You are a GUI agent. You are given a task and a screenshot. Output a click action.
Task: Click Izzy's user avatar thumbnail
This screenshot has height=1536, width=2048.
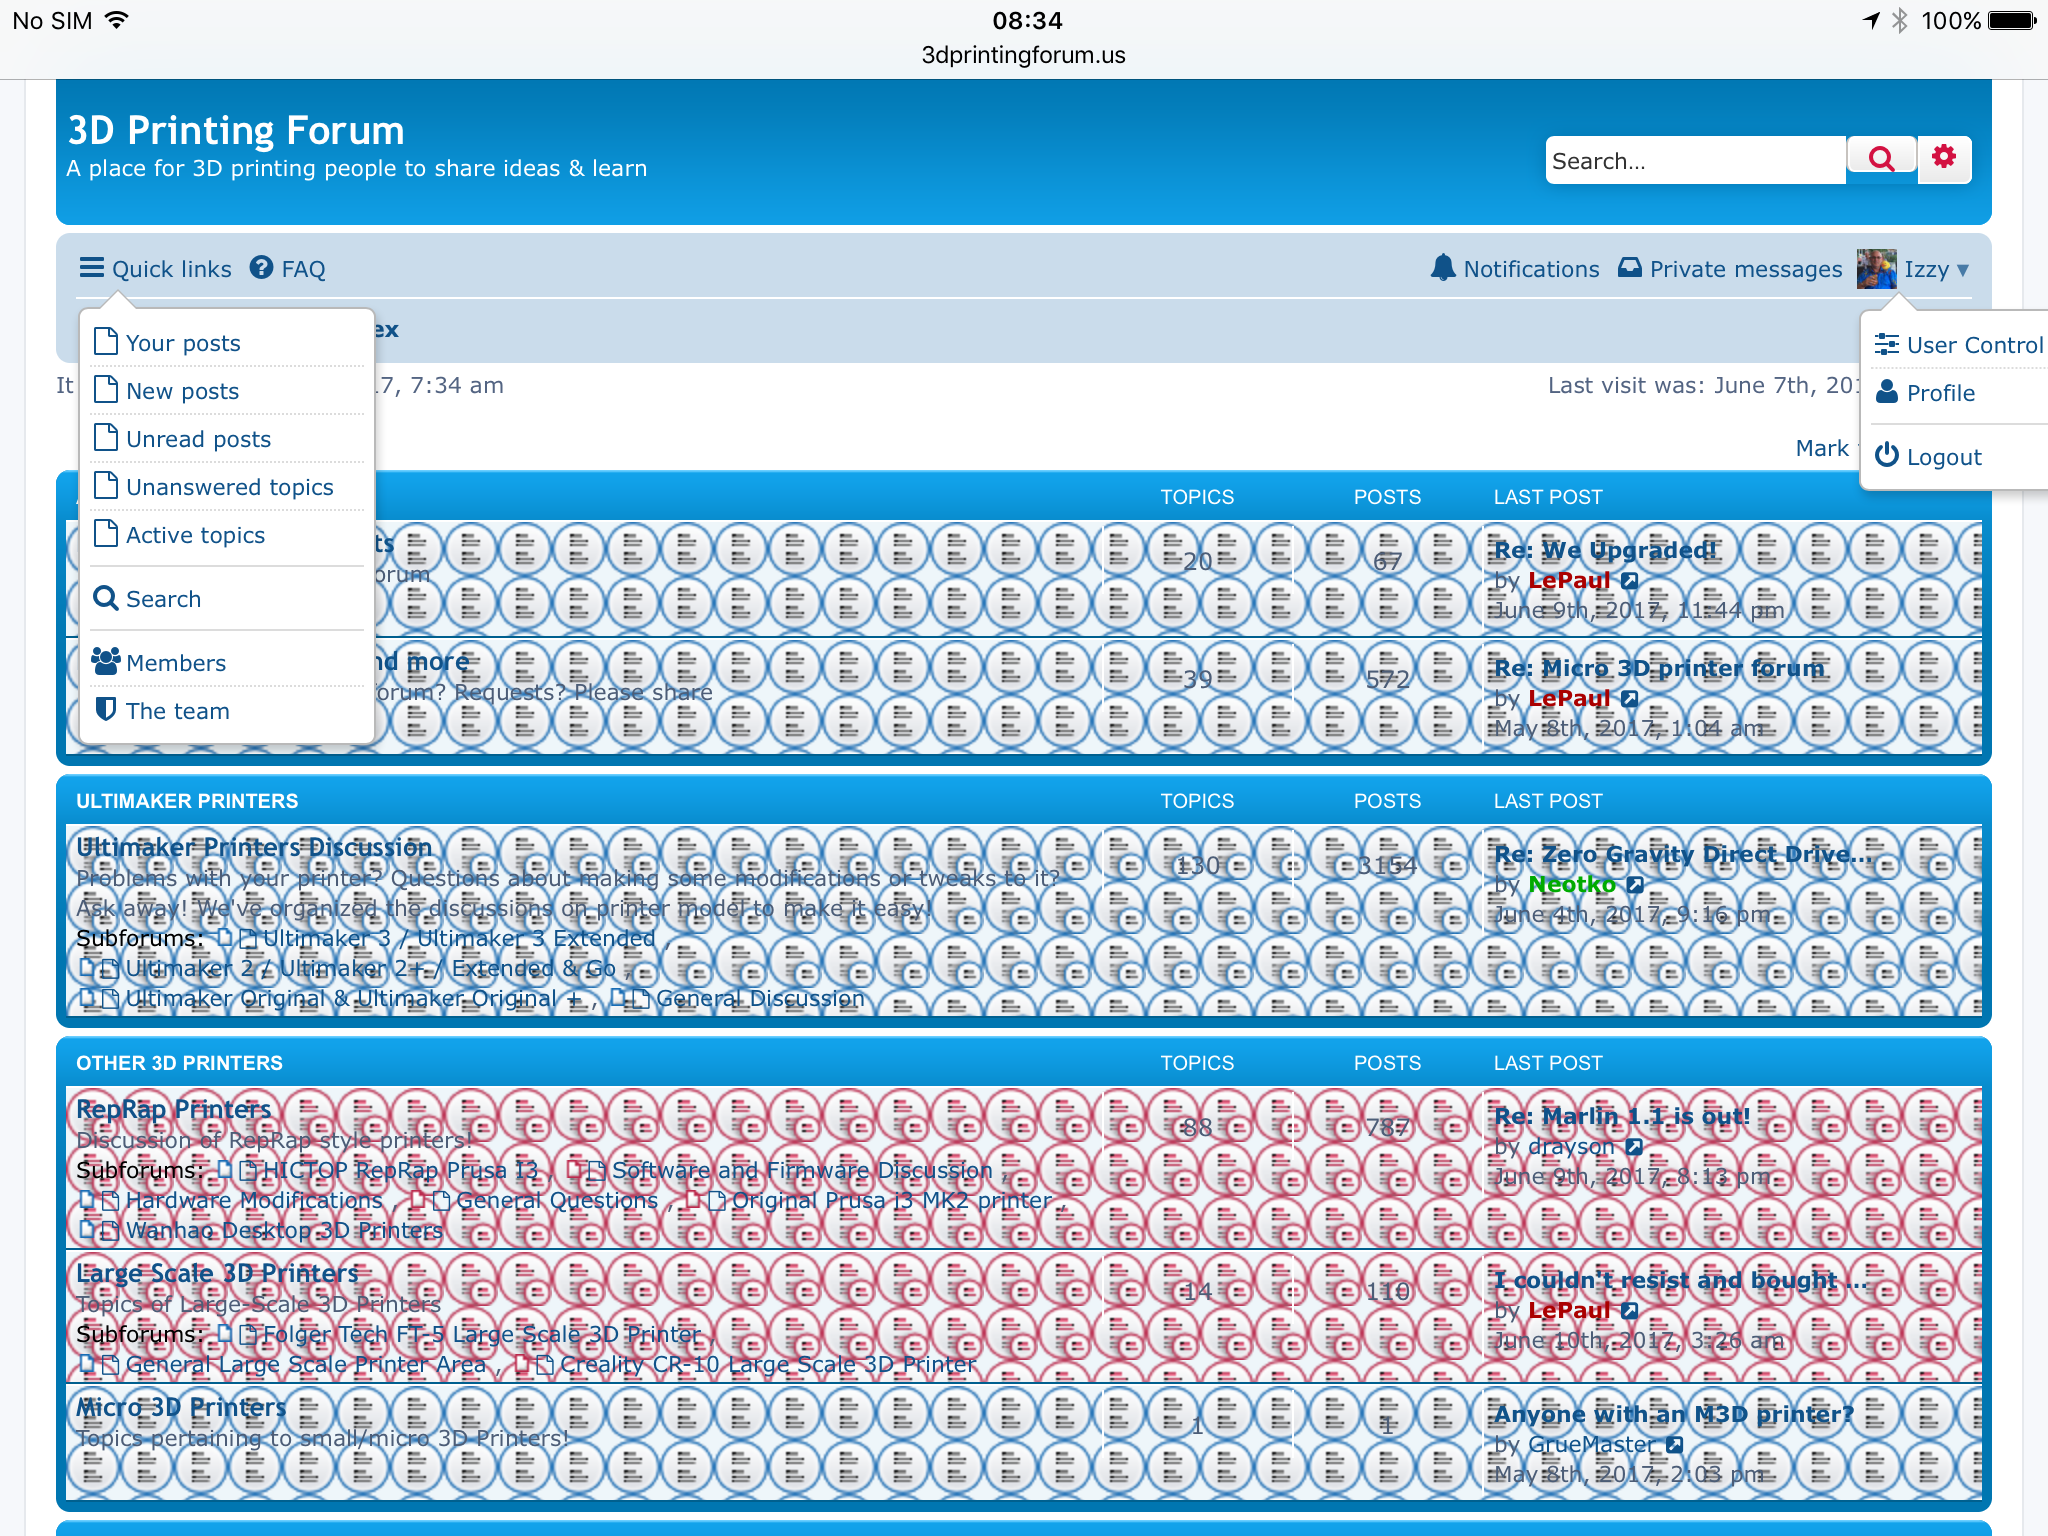point(1876,269)
